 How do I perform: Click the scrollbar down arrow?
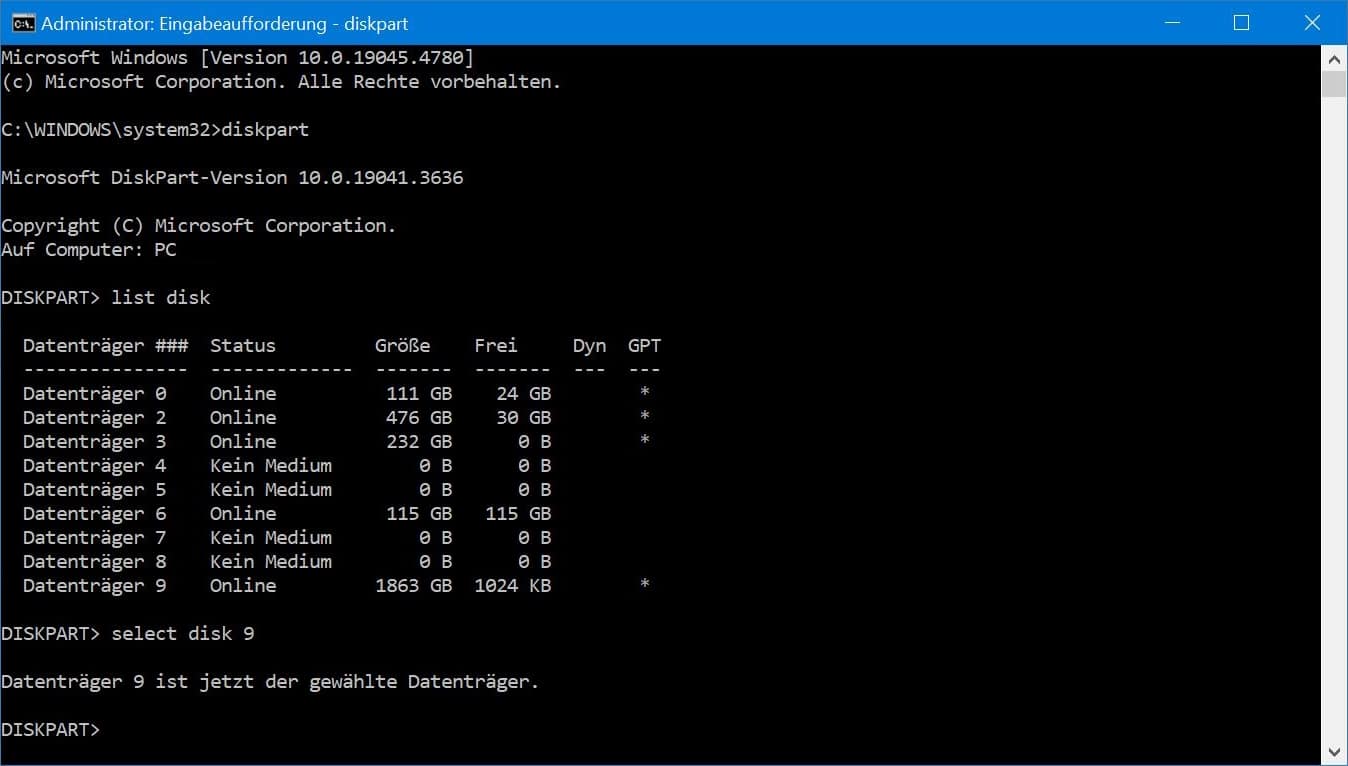click(1334, 751)
